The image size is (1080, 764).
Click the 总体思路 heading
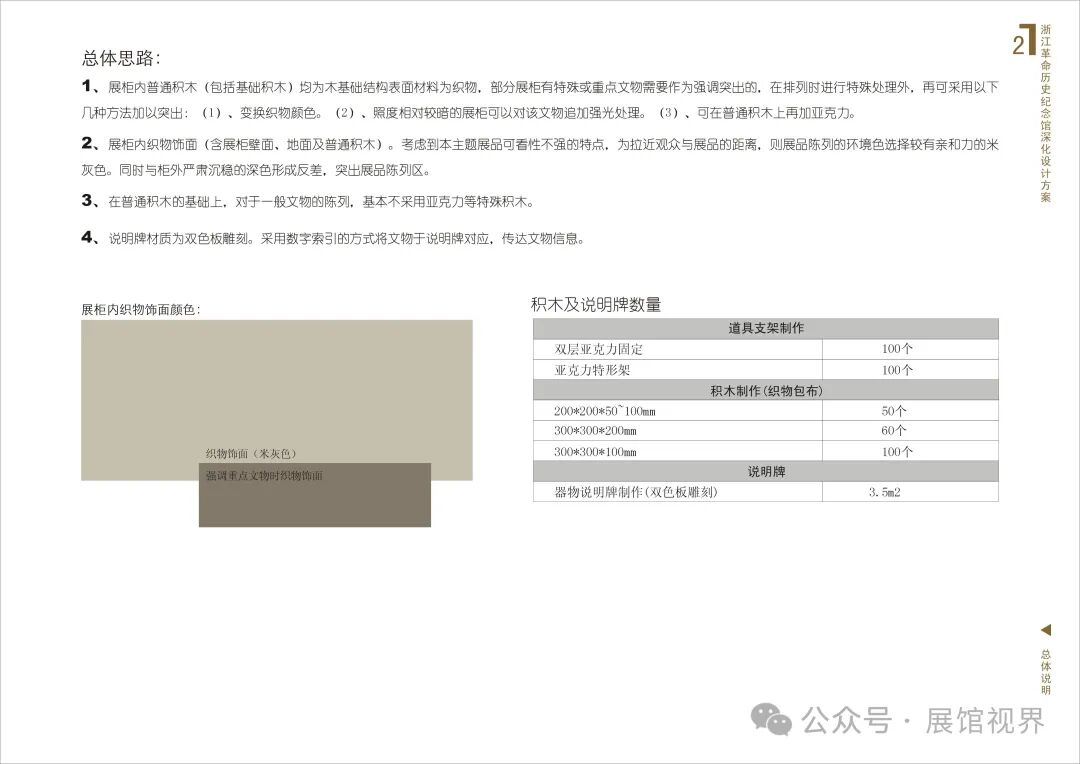coord(121,57)
